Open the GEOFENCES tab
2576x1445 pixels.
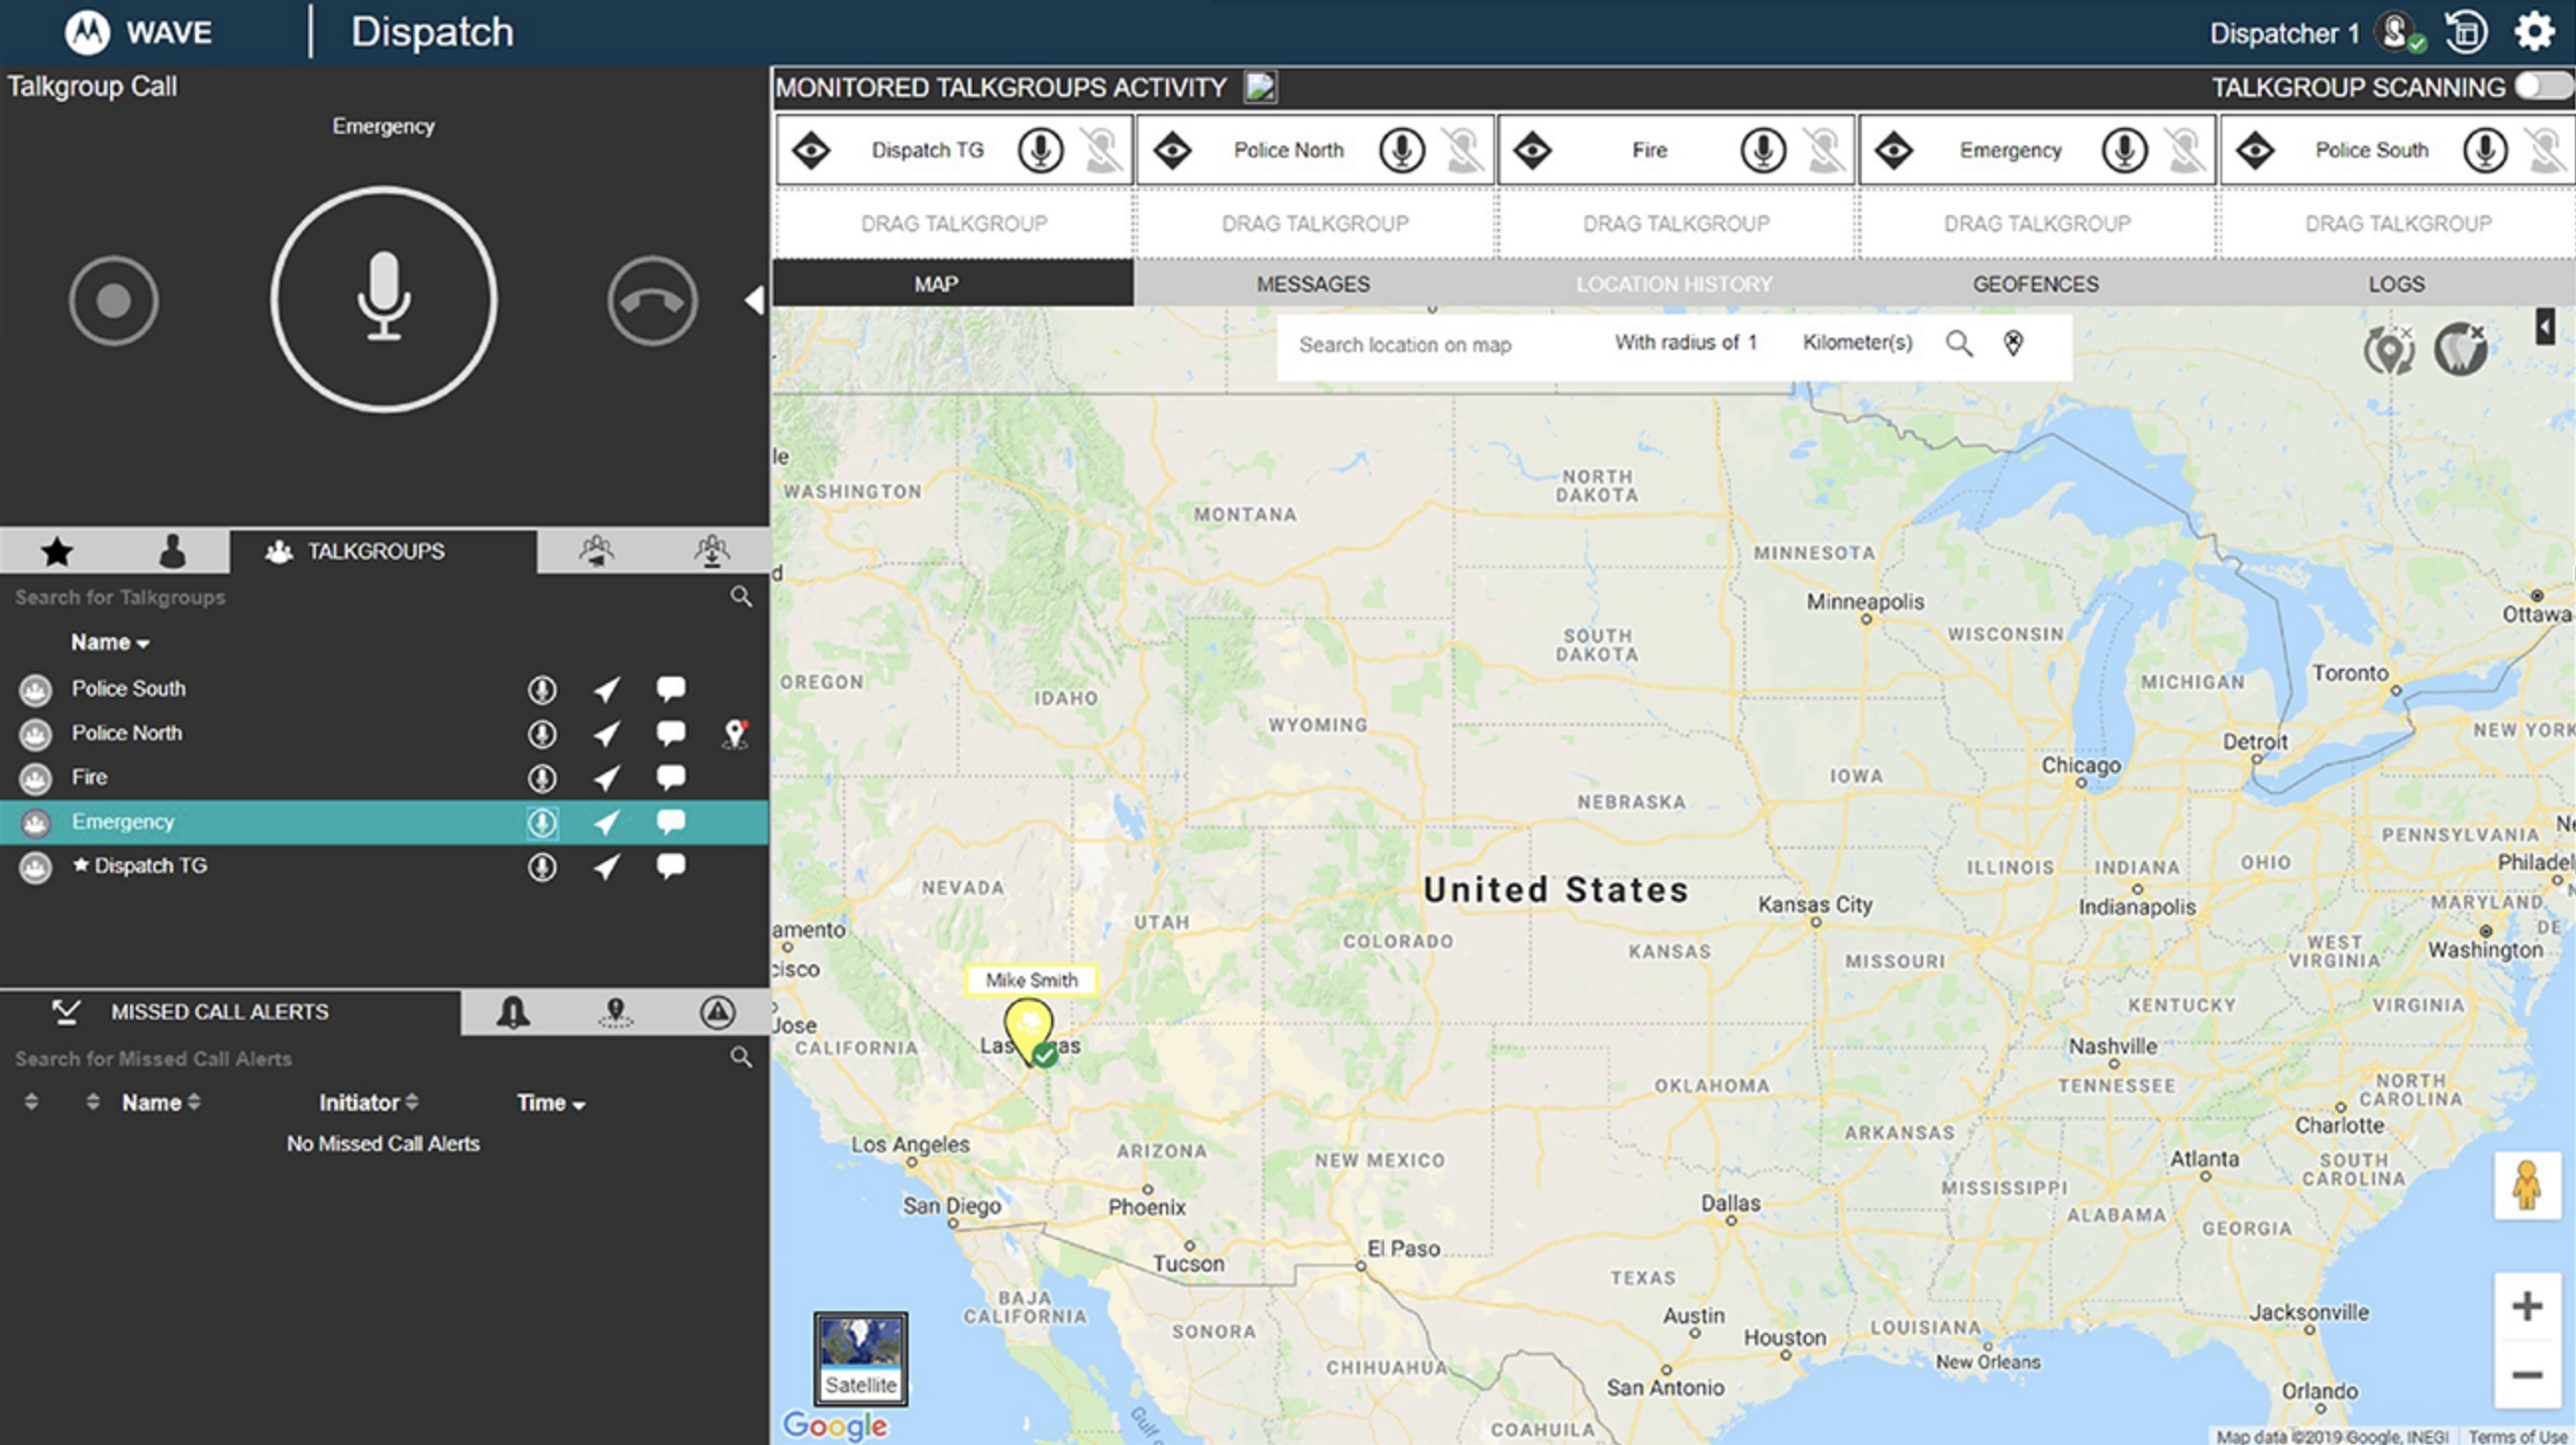pyautogui.click(x=2035, y=284)
